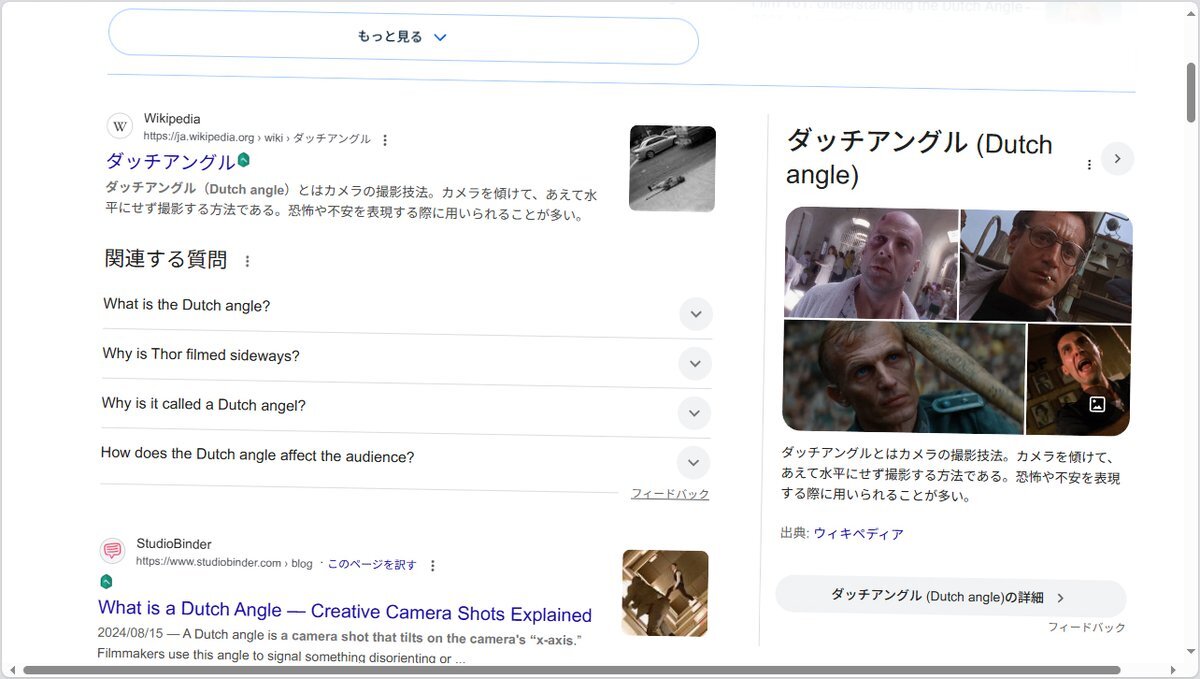Click the もっと見る button
The image size is (1200, 679).
click(403, 37)
